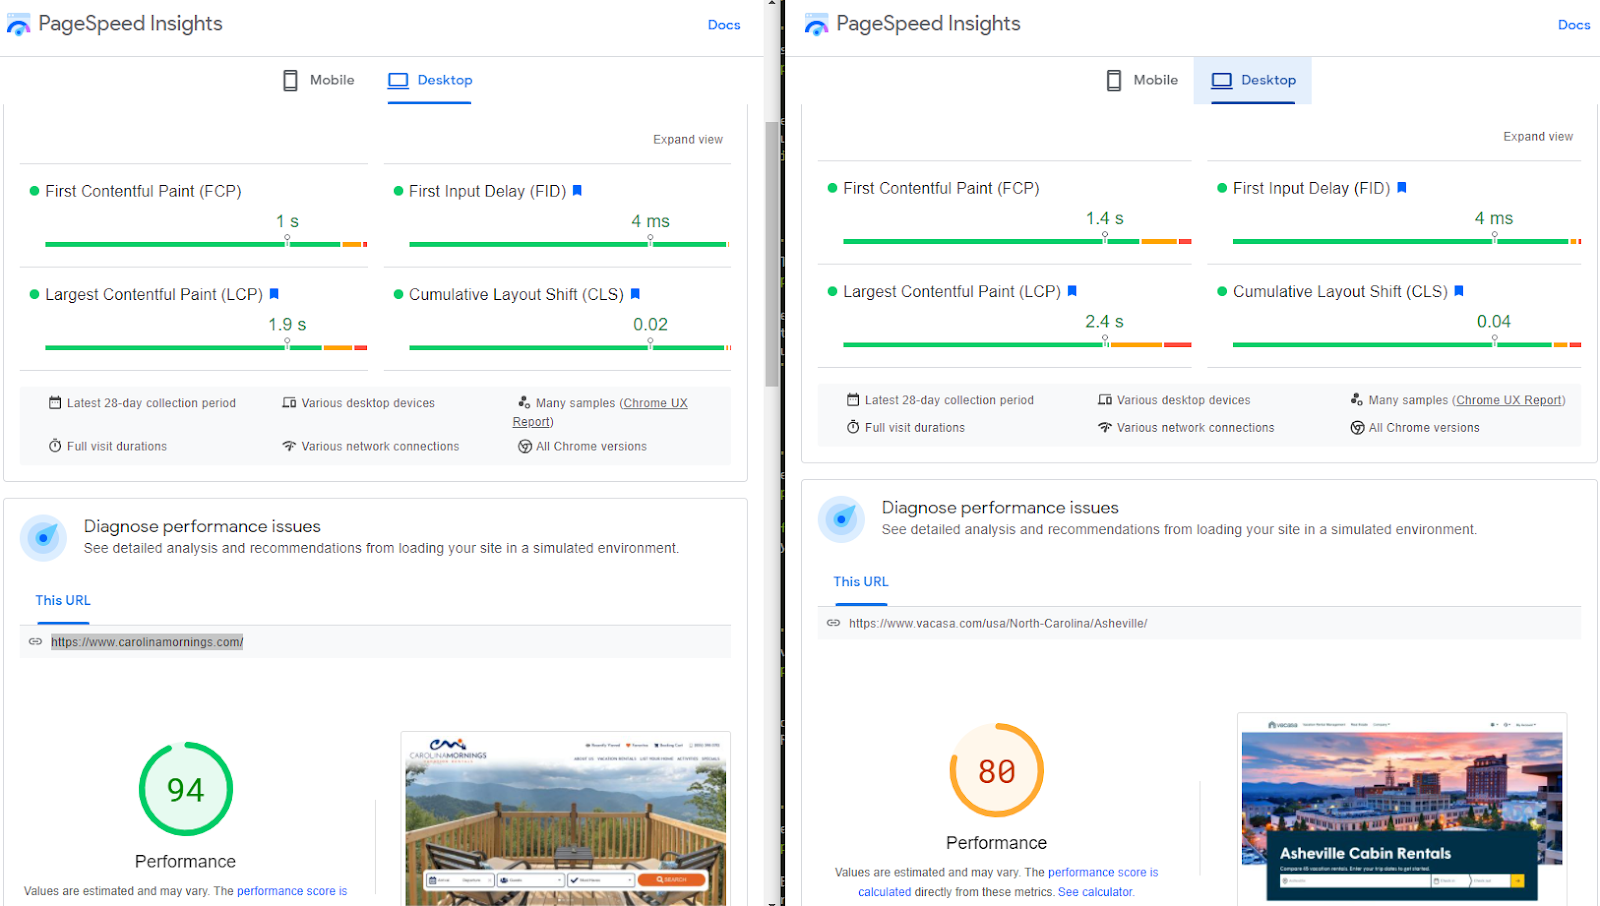
Task: Click Expand view in the right window
Action: [1538, 137]
